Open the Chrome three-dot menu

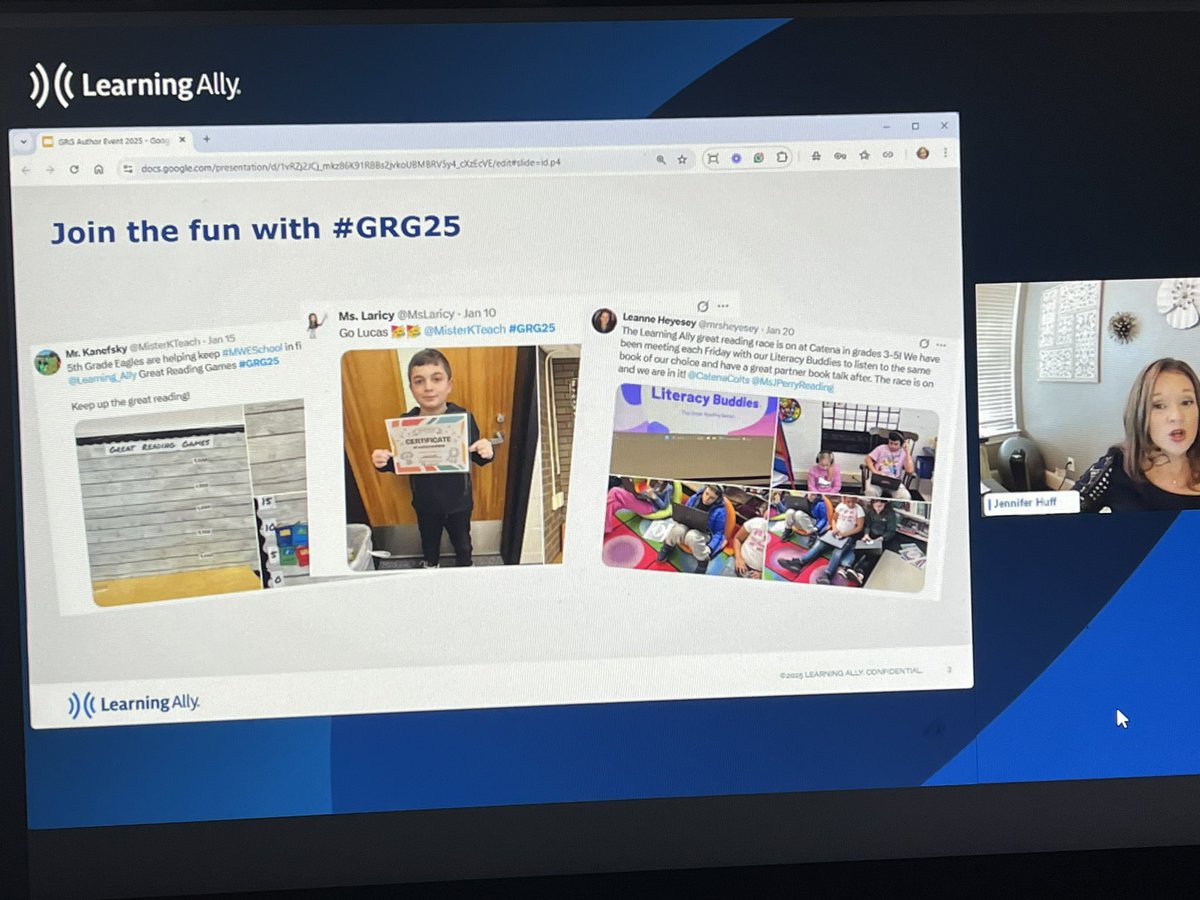[945, 152]
